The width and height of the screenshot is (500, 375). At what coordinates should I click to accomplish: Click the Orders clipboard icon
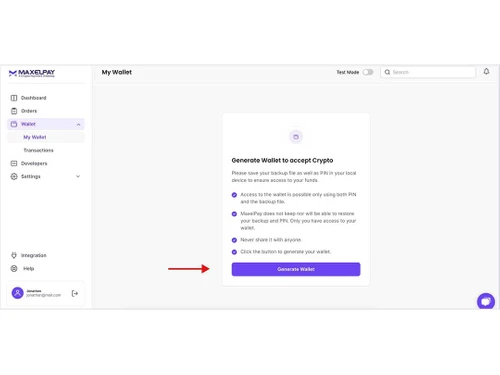[14, 111]
